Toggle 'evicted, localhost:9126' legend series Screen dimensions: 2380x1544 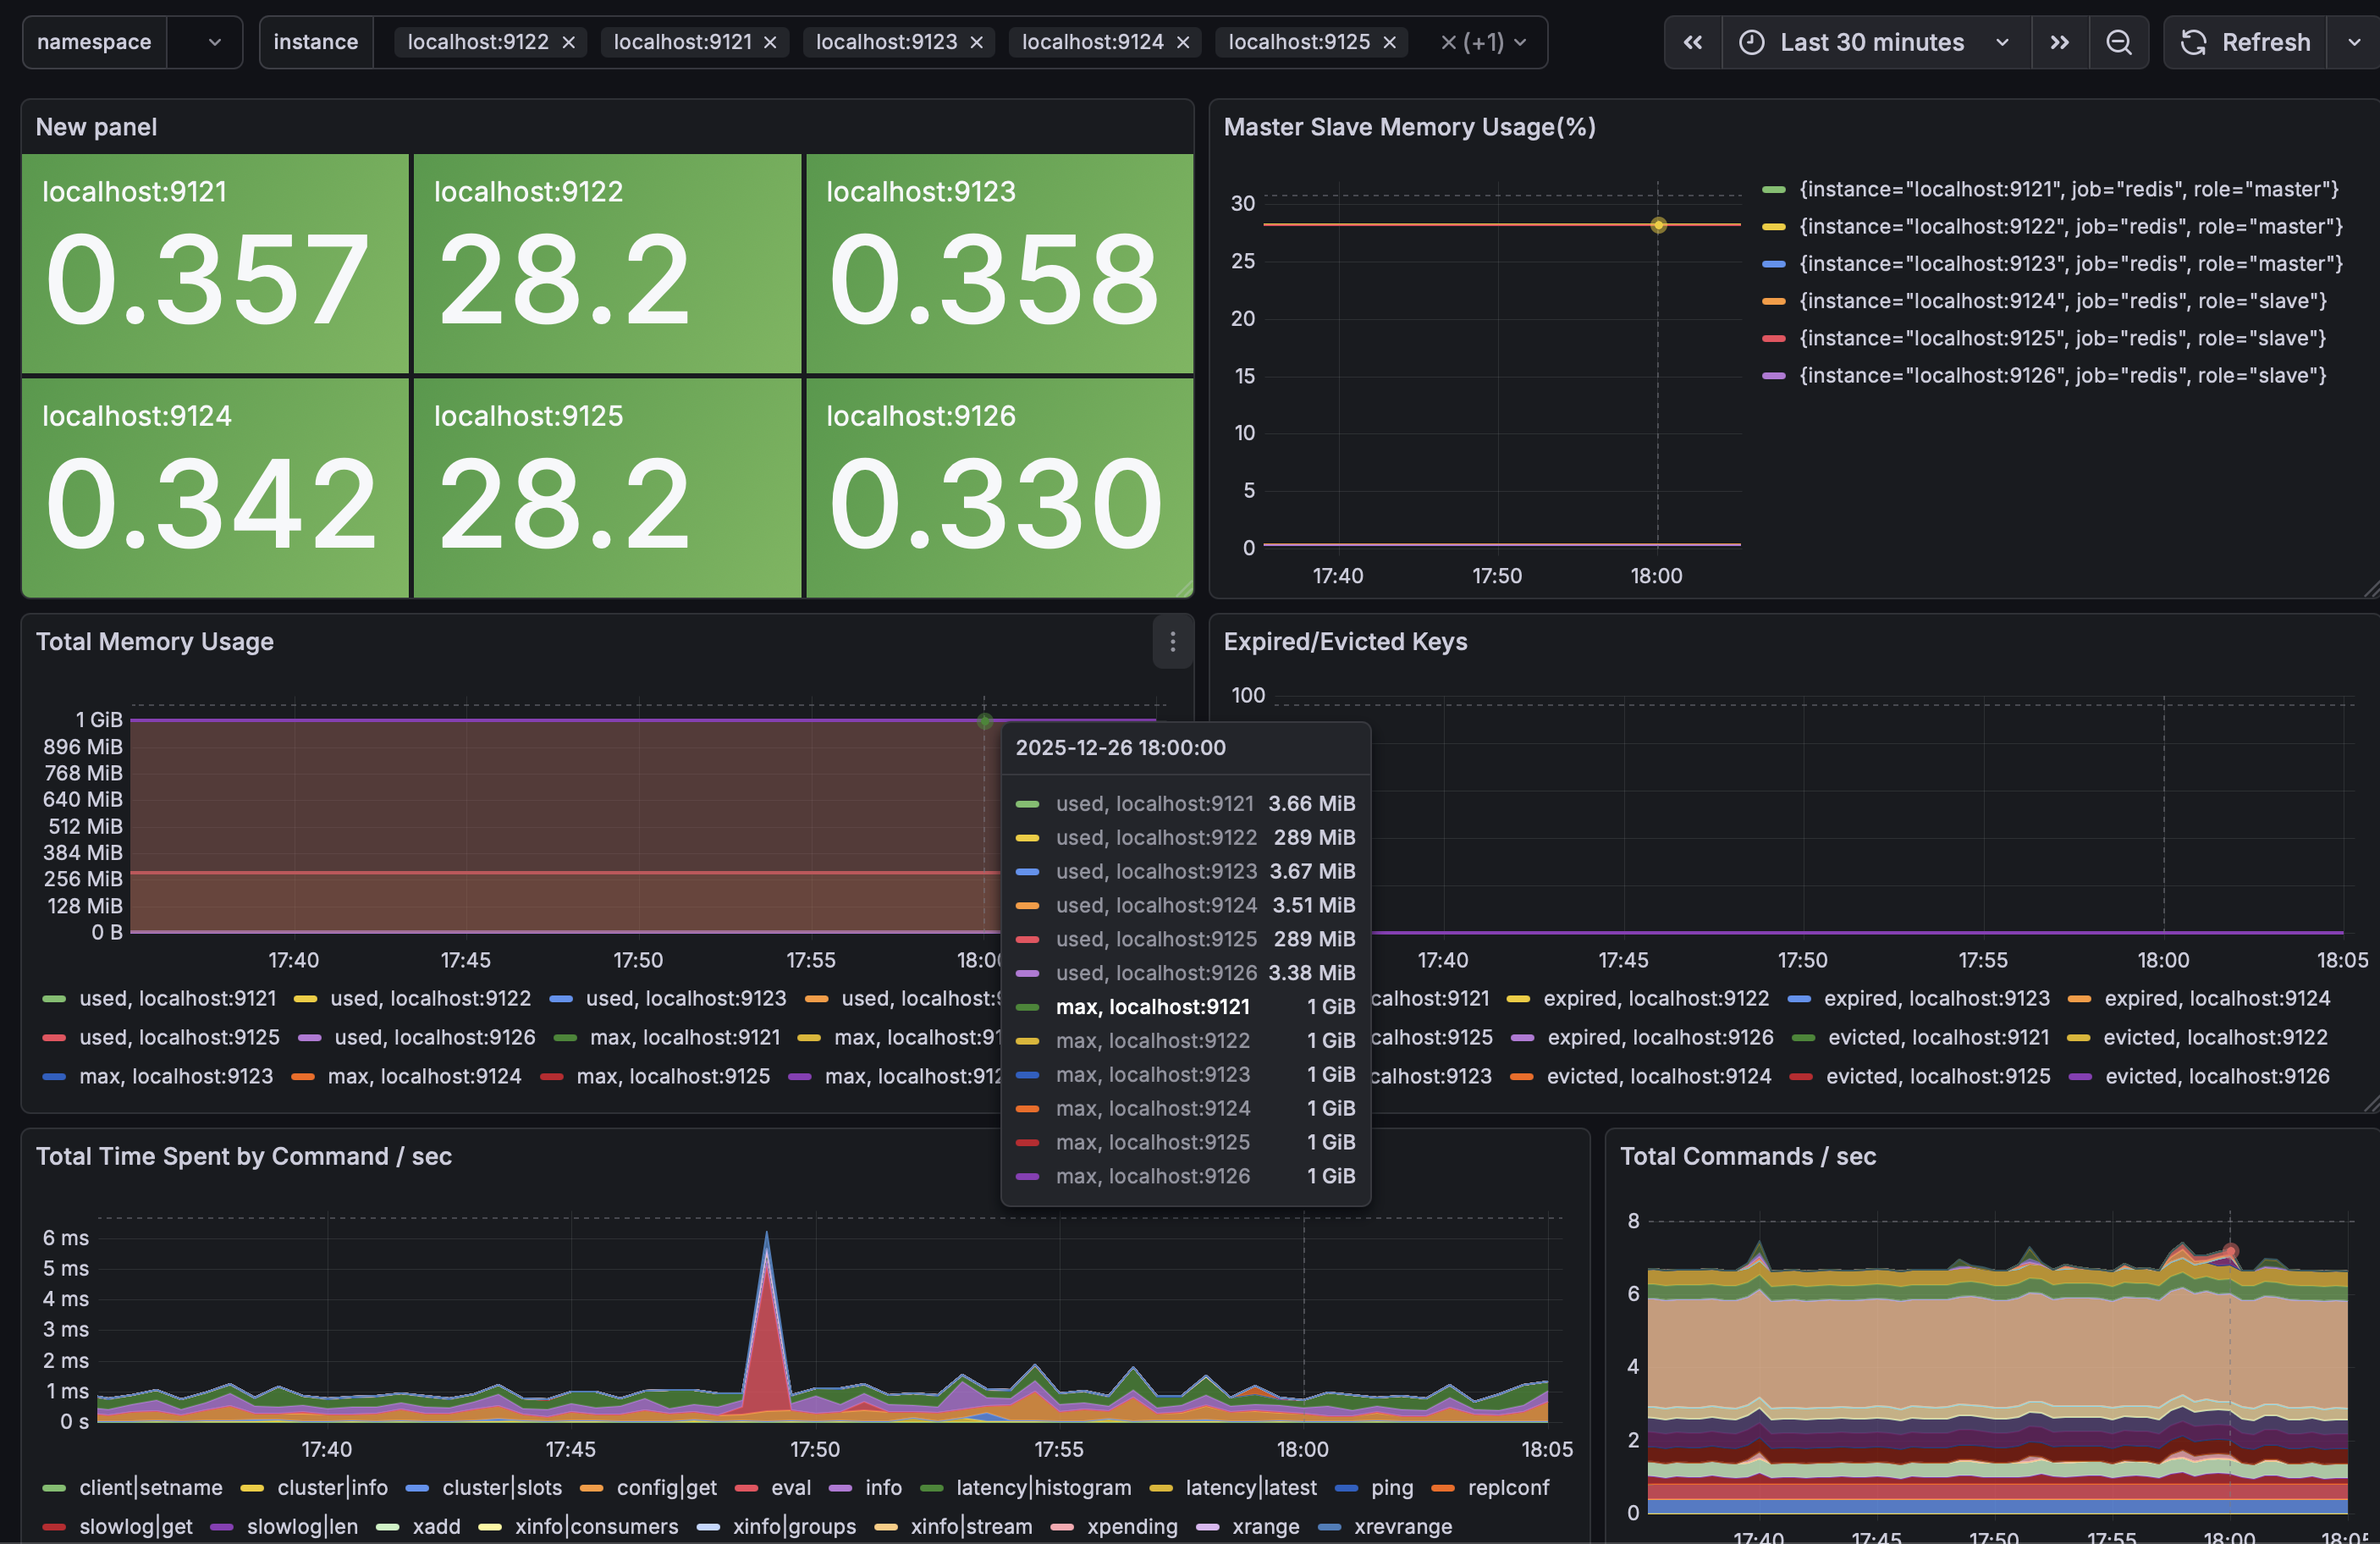pos(2216,1076)
